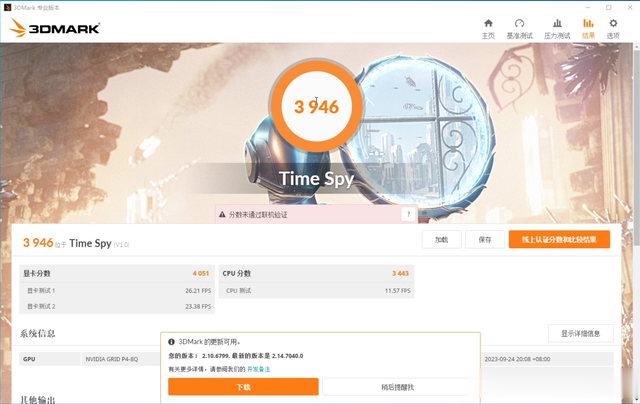Click the 显卡分数 row header
Image resolution: width=640 pixels, height=404 pixels.
pos(36,273)
